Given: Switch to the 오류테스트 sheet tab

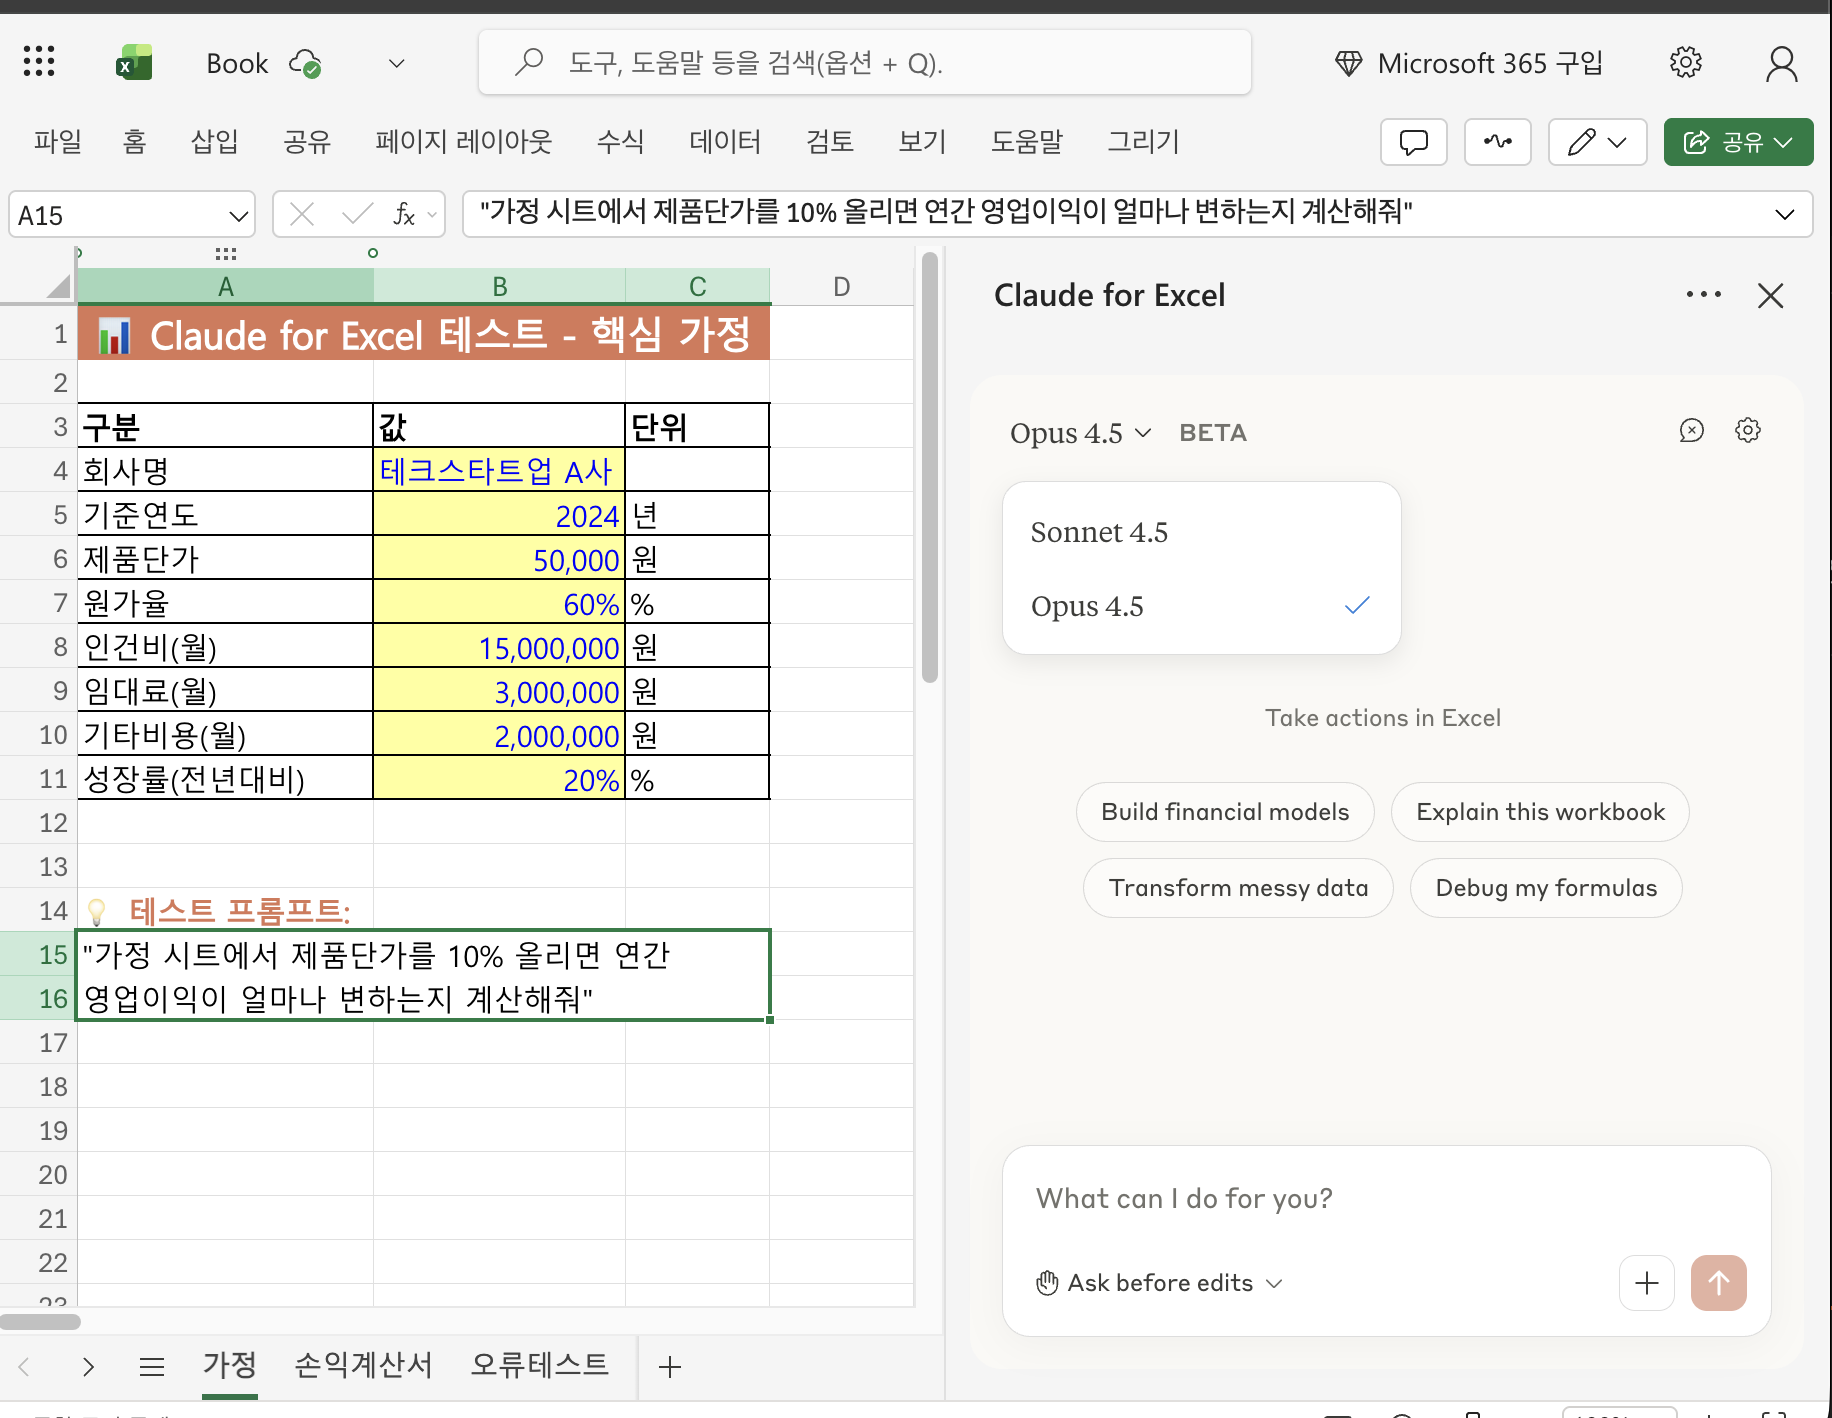Looking at the screenshot, I should click(x=540, y=1364).
